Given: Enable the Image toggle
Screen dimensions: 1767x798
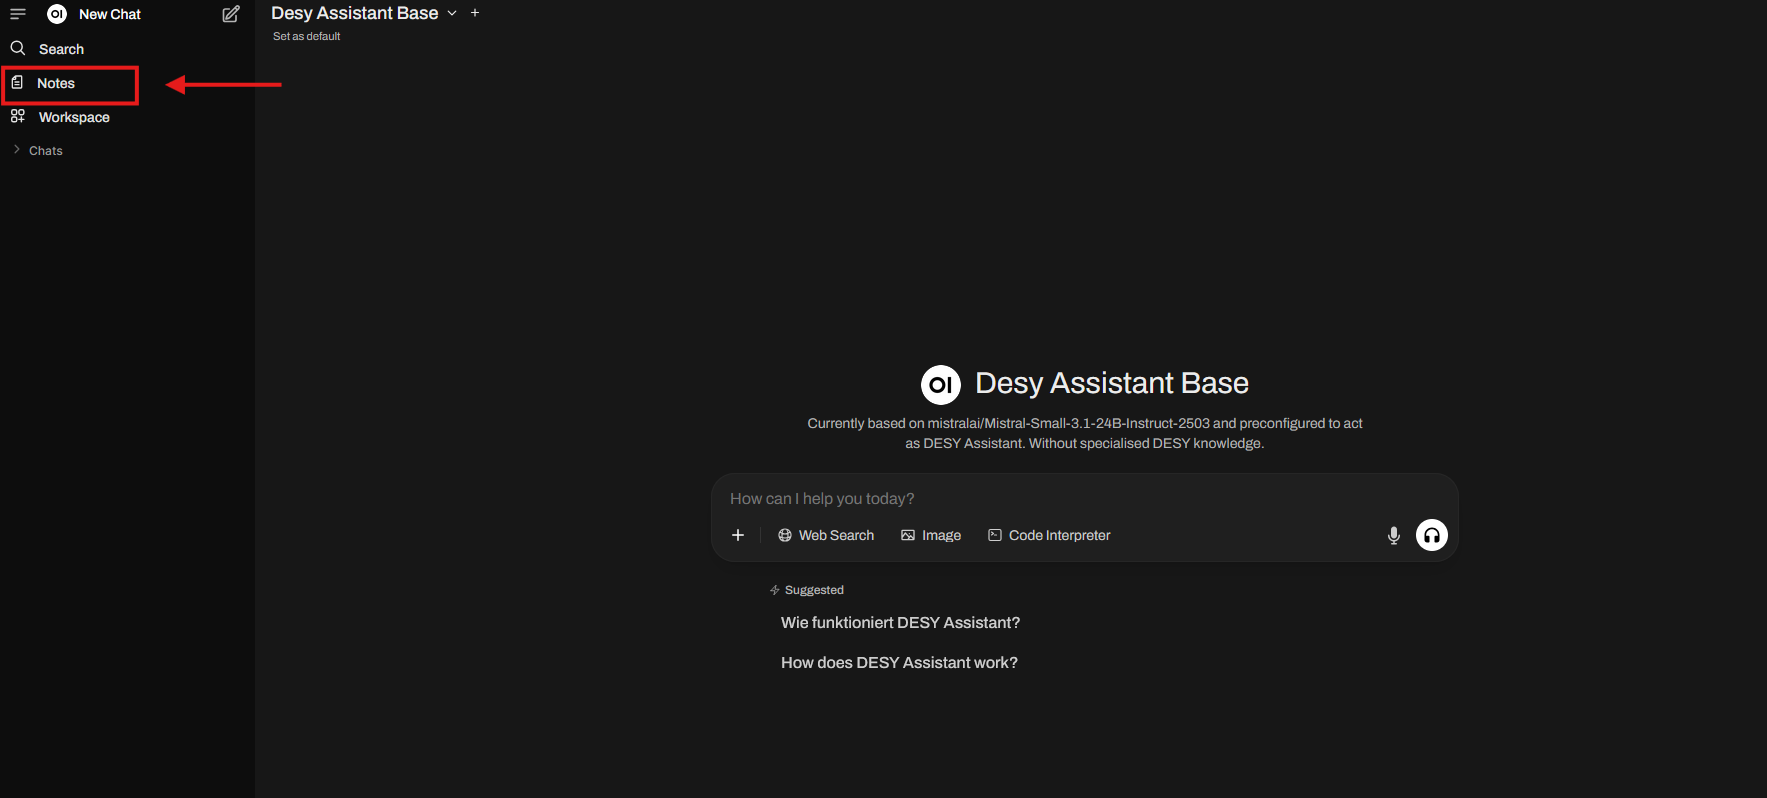Looking at the screenshot, I should coord(931,535).
